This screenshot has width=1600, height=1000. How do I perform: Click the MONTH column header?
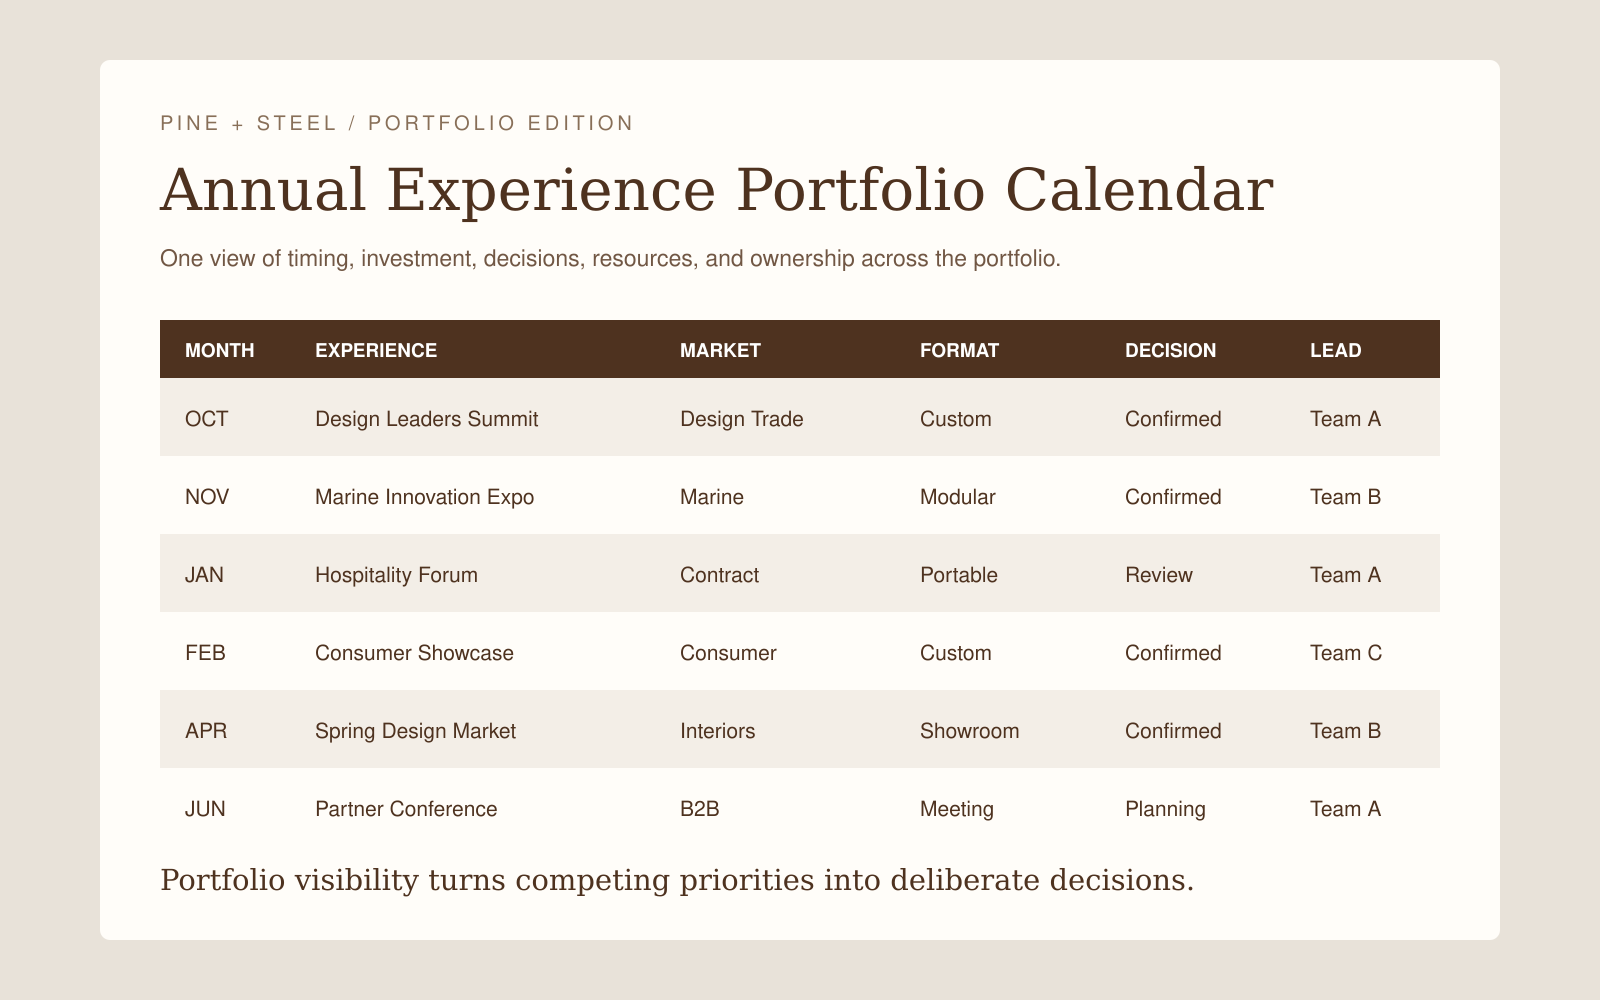point(220,350)
